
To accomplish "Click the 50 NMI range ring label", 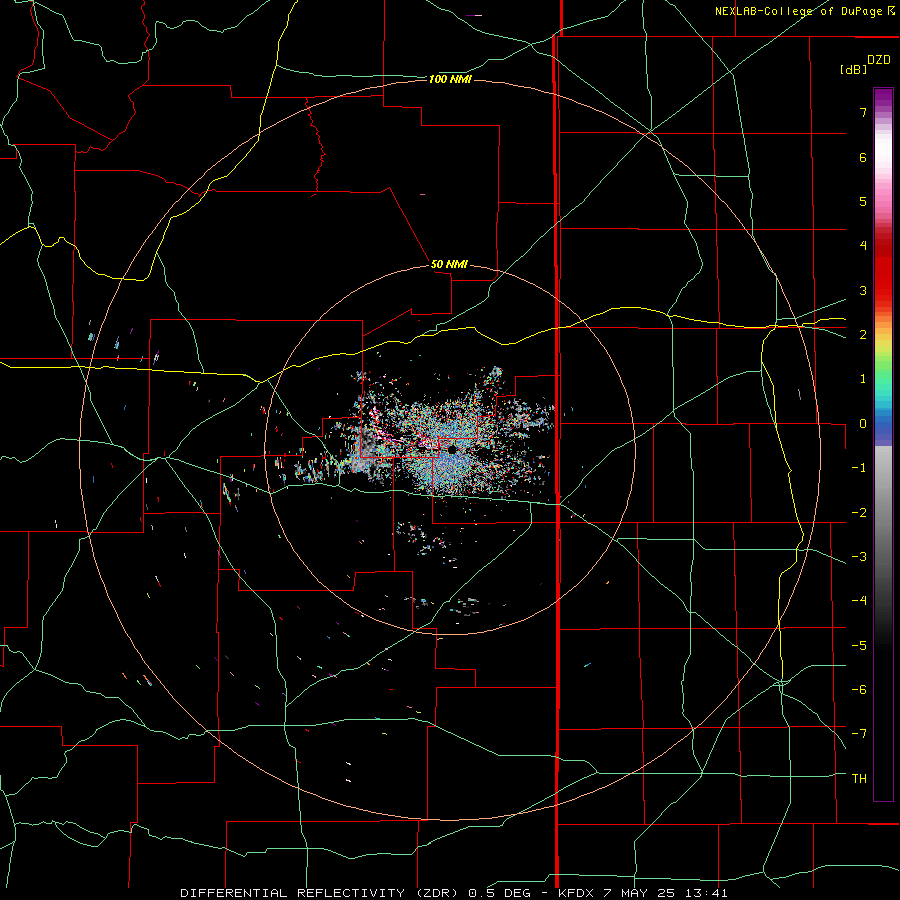I will coord(449,264).
